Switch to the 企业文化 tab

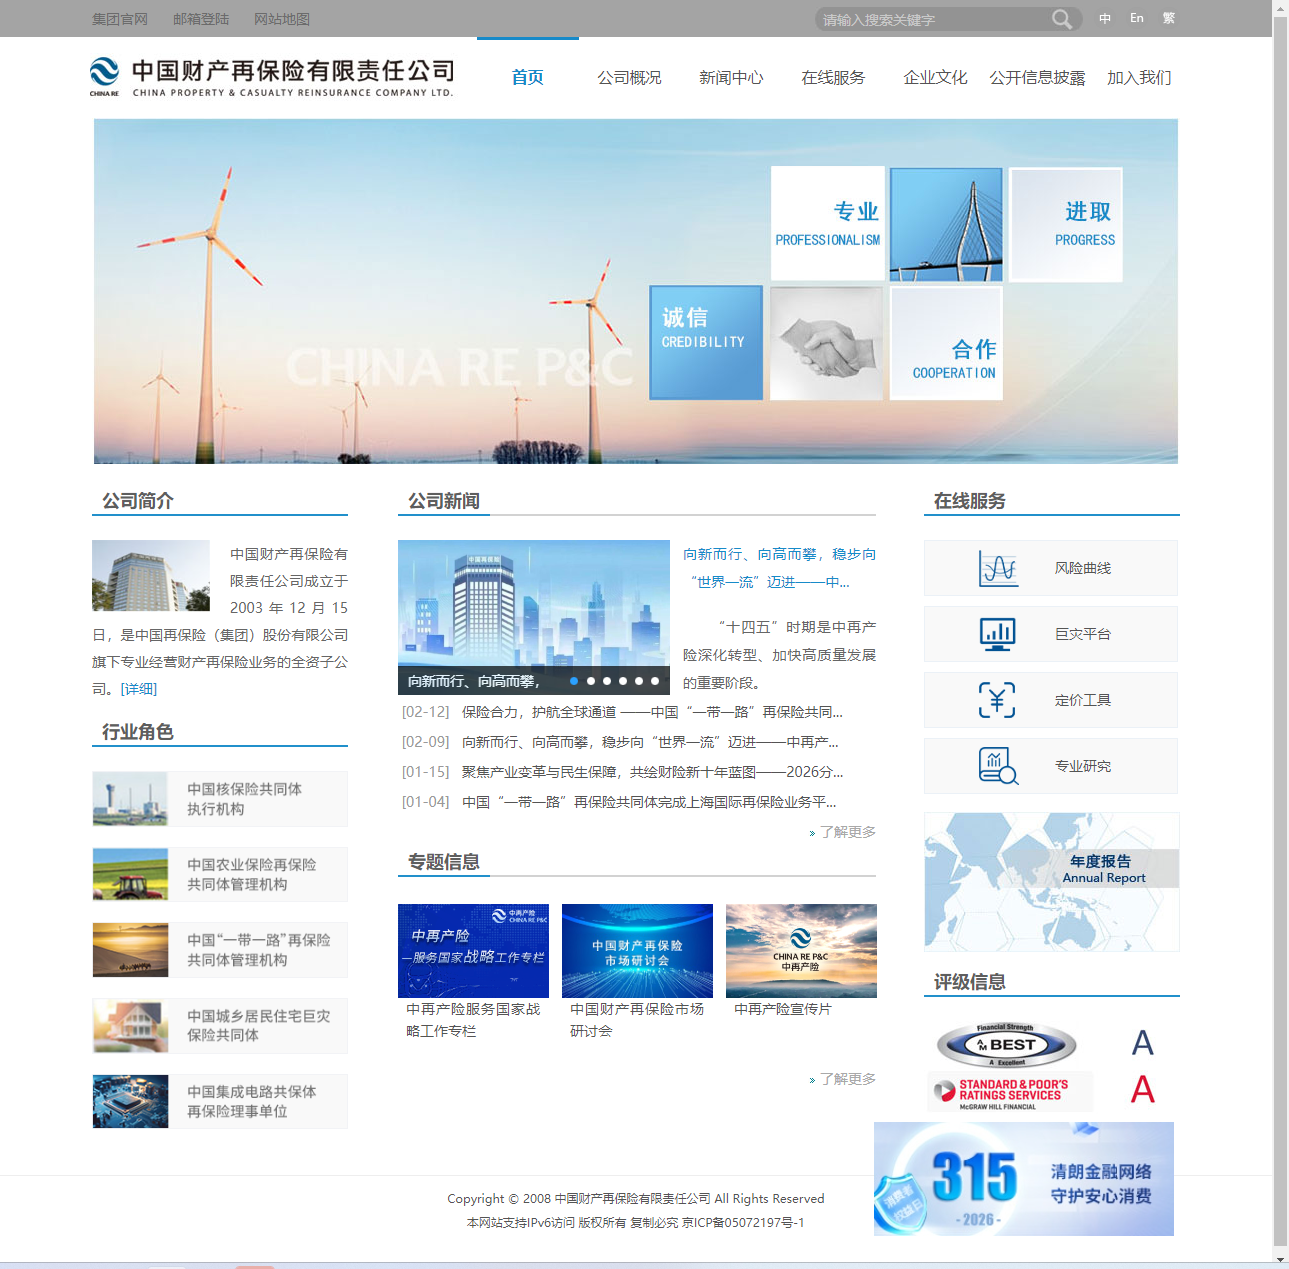point(935,77)
